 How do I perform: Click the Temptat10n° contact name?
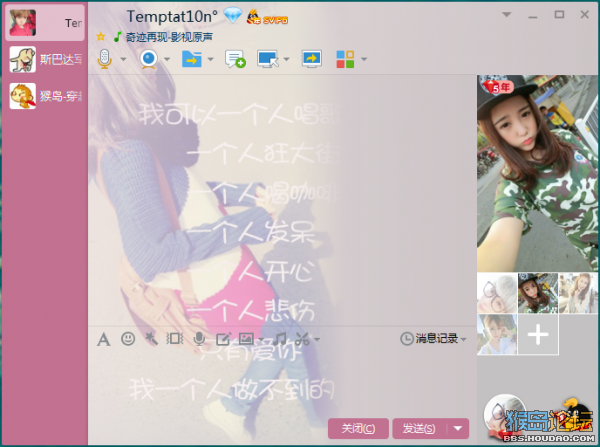(172, 16)
